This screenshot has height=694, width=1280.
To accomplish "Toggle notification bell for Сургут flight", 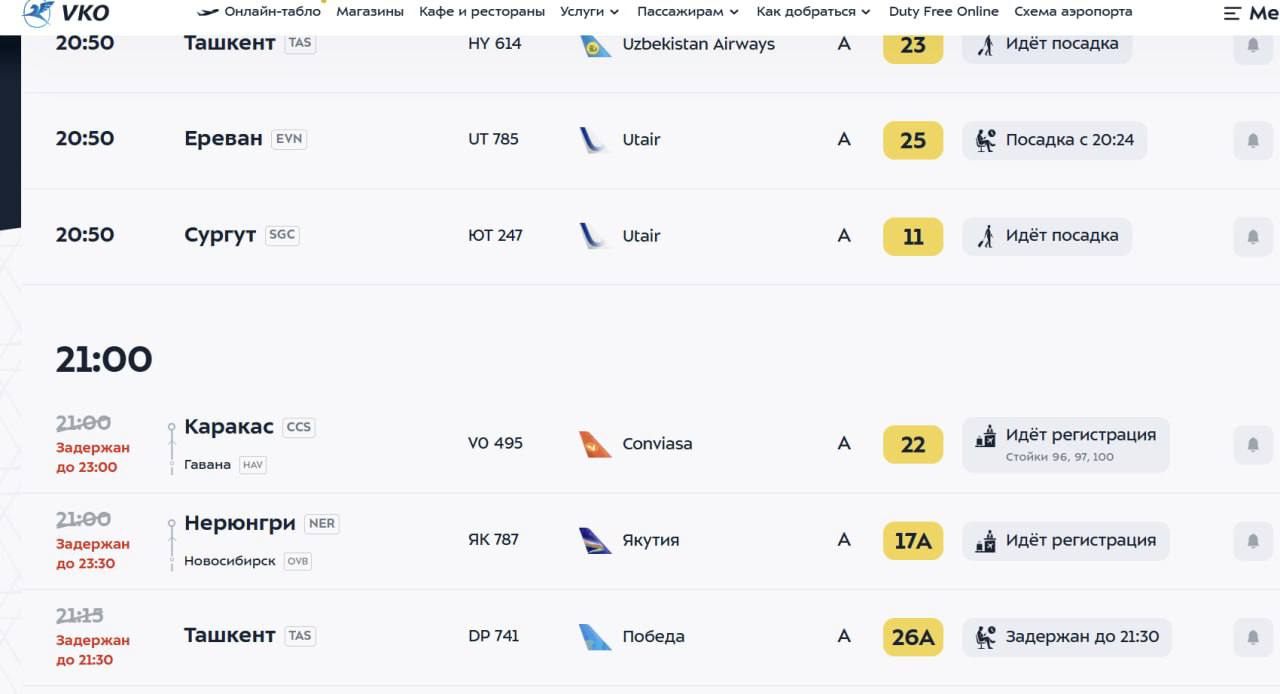I will 1253,237.
